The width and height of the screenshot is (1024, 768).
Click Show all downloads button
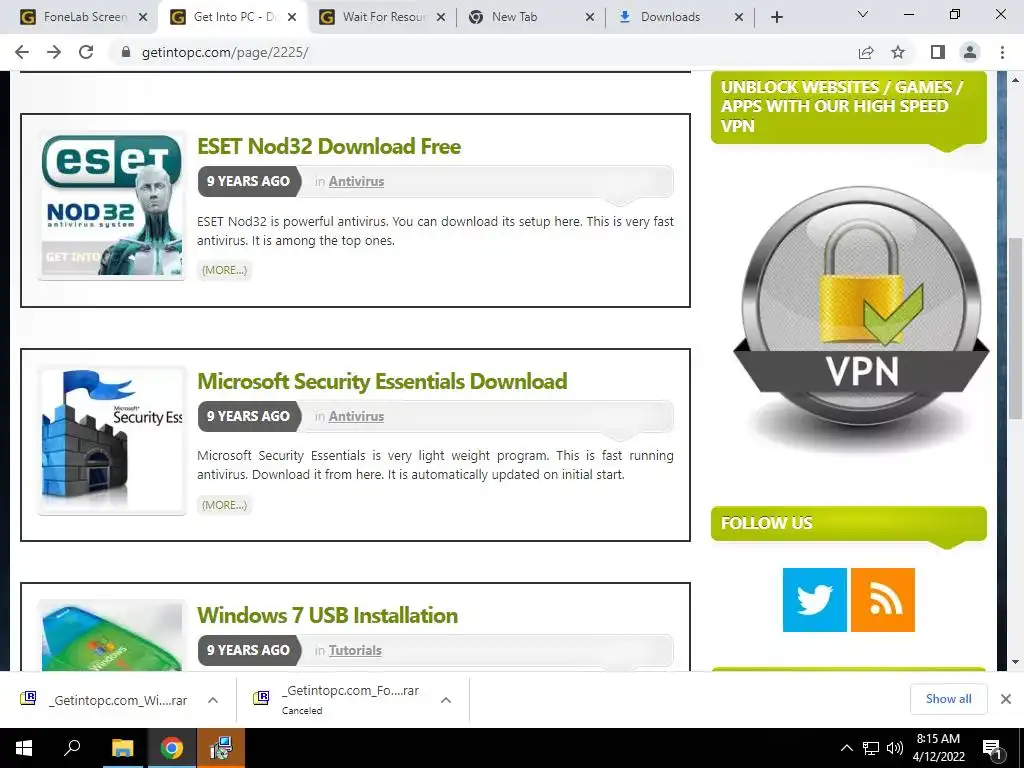click(x=948, y=699)
